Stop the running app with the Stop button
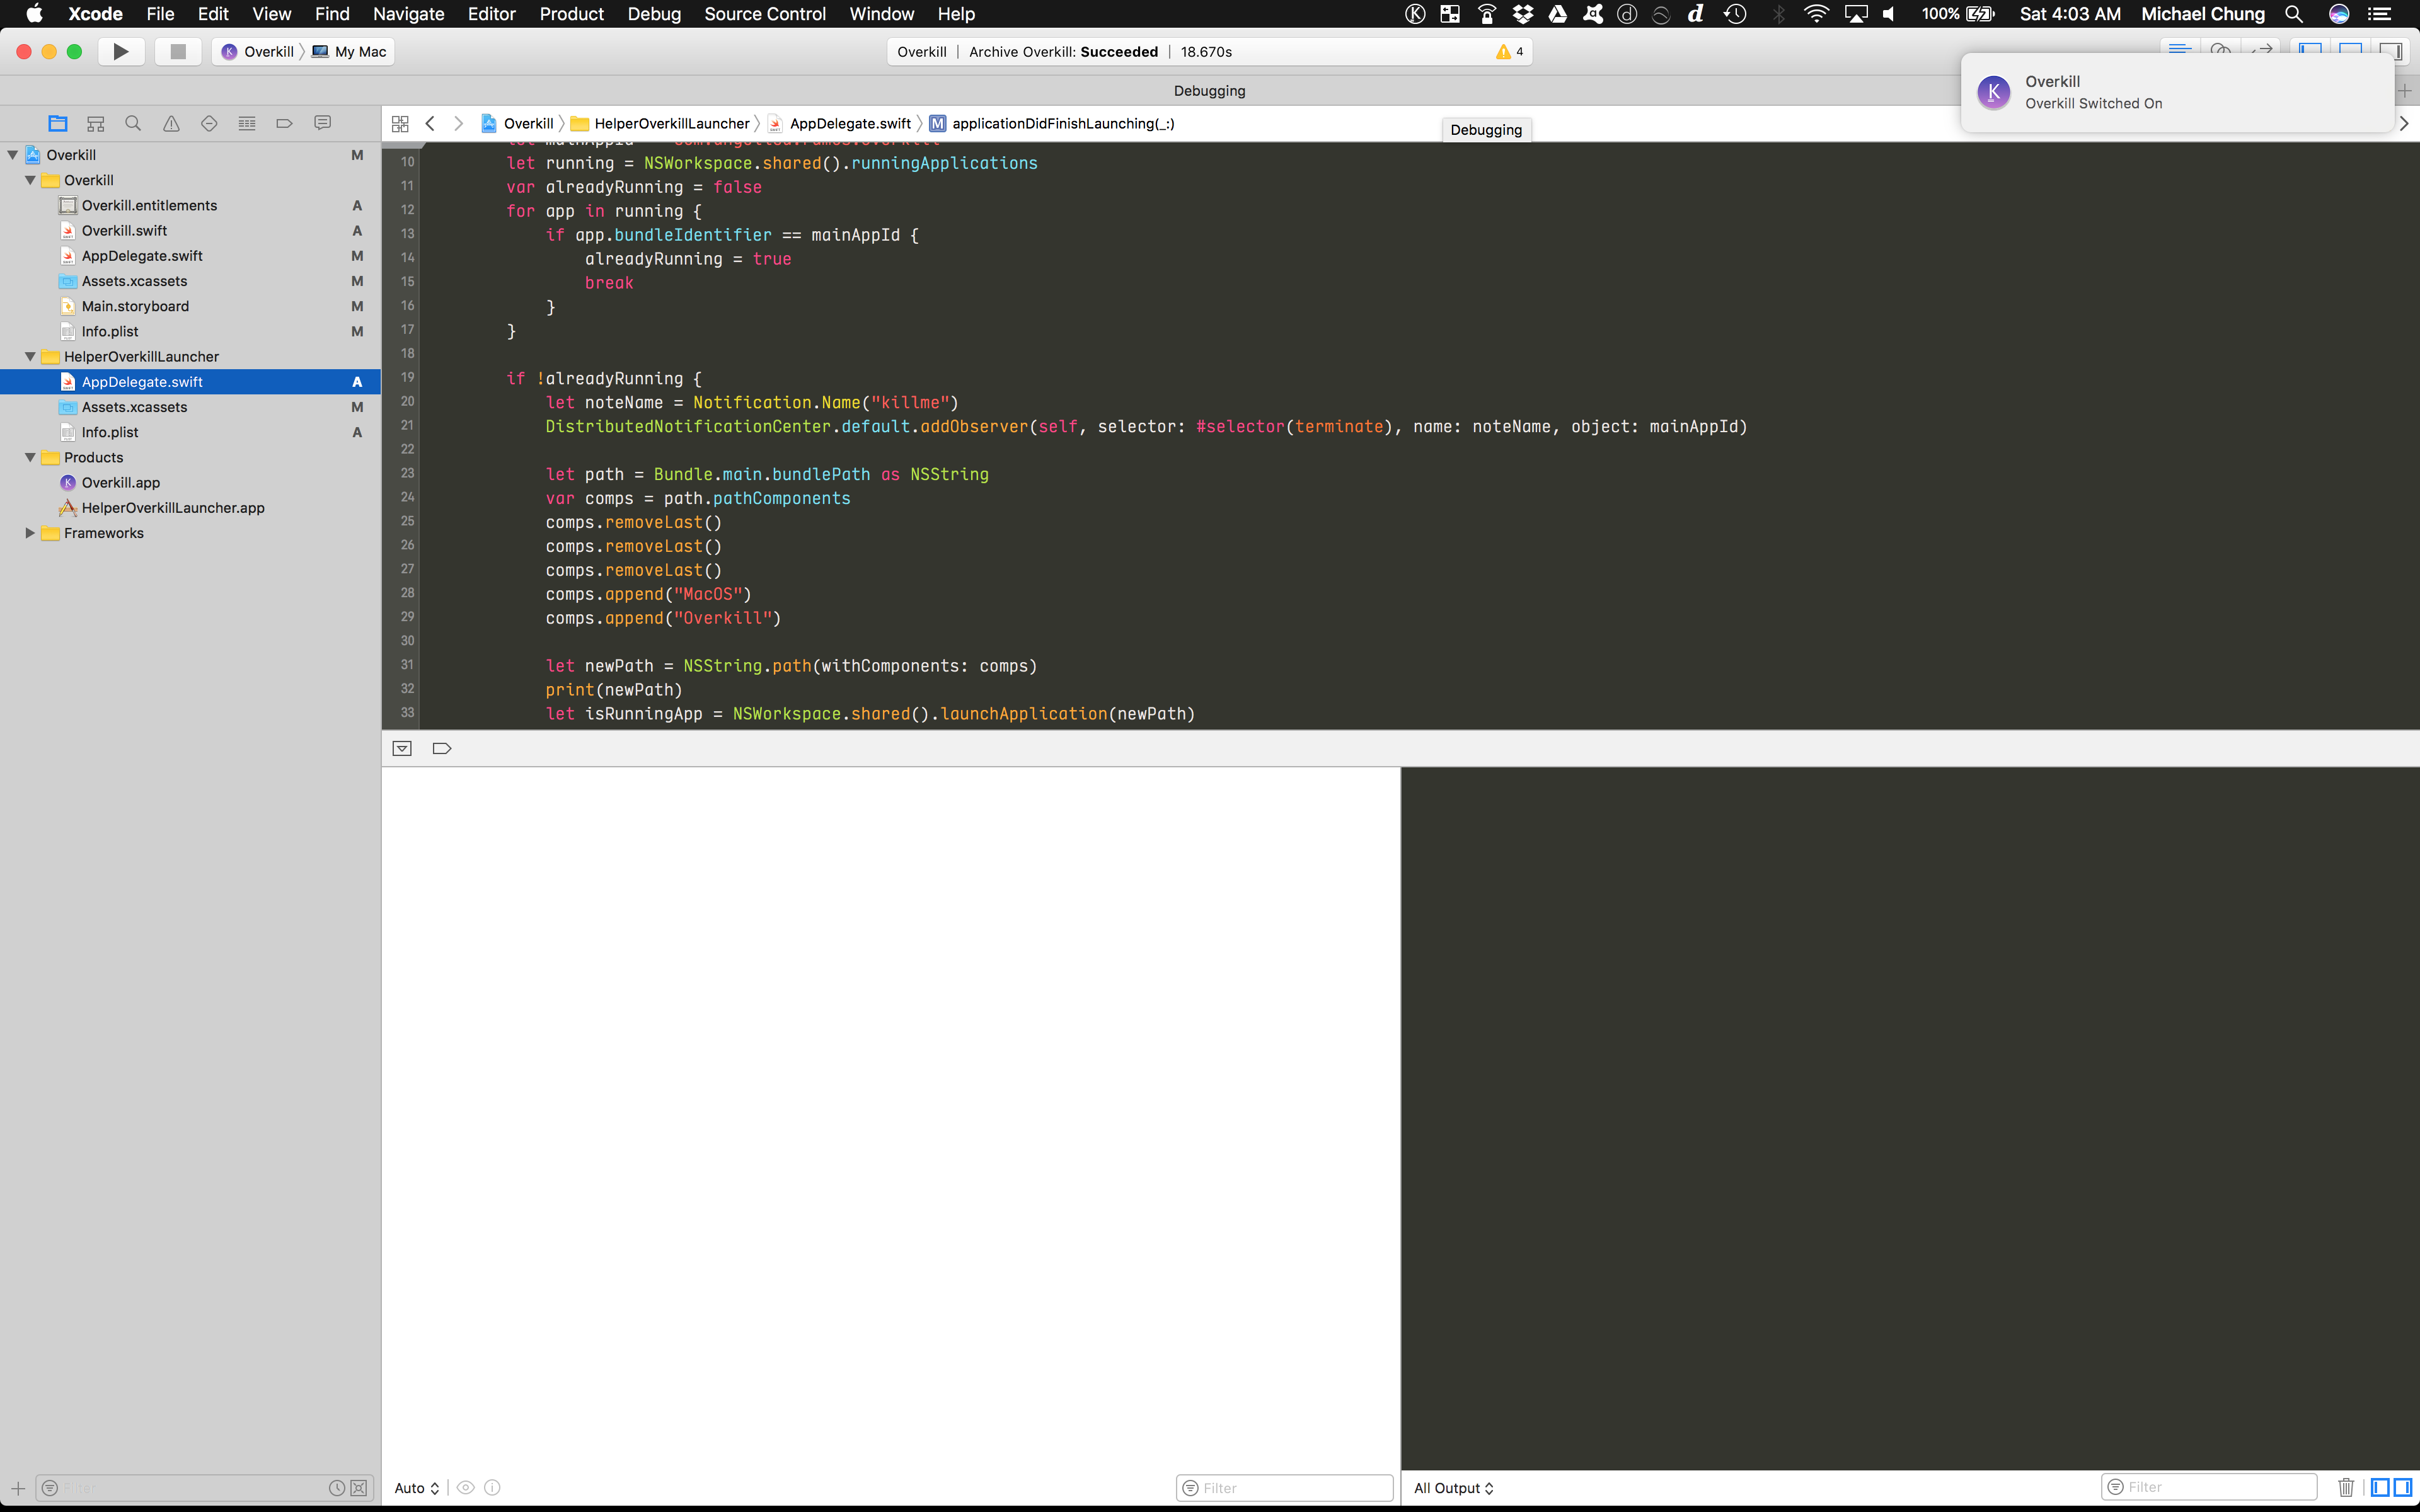 tap(178, 51)
